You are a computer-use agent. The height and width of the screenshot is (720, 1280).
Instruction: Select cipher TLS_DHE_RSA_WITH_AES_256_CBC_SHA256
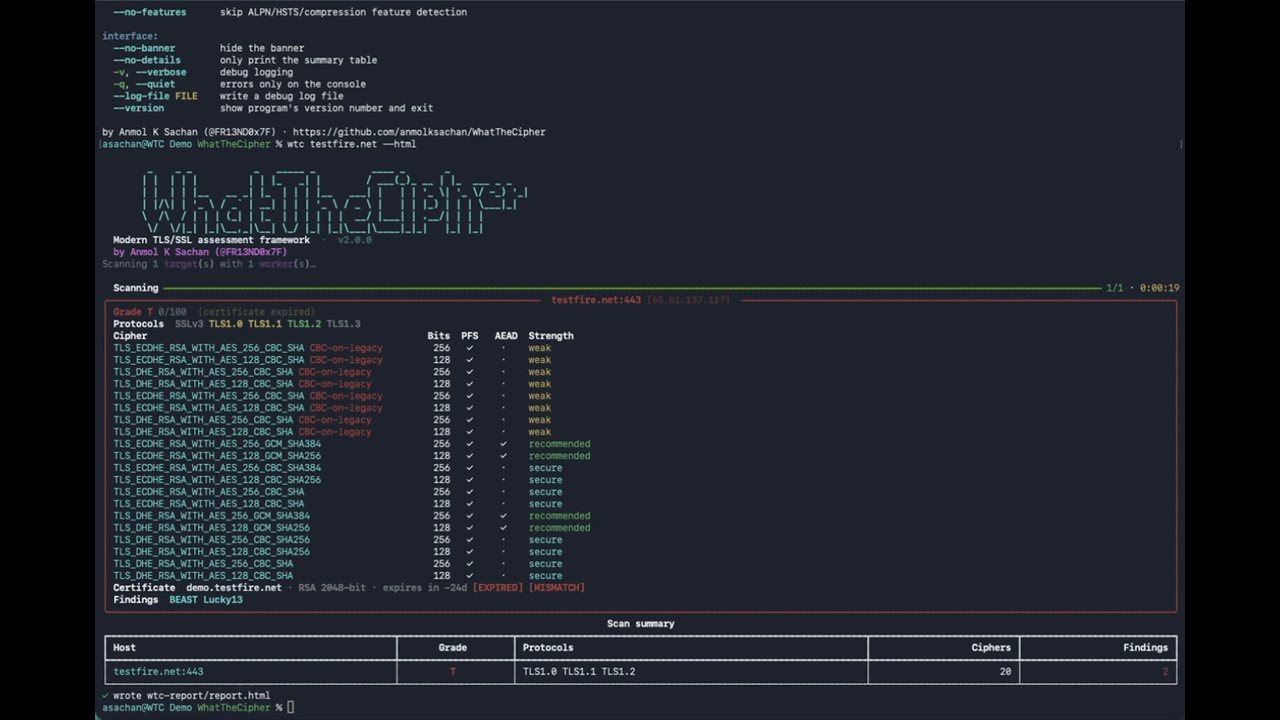coord(211,540)
